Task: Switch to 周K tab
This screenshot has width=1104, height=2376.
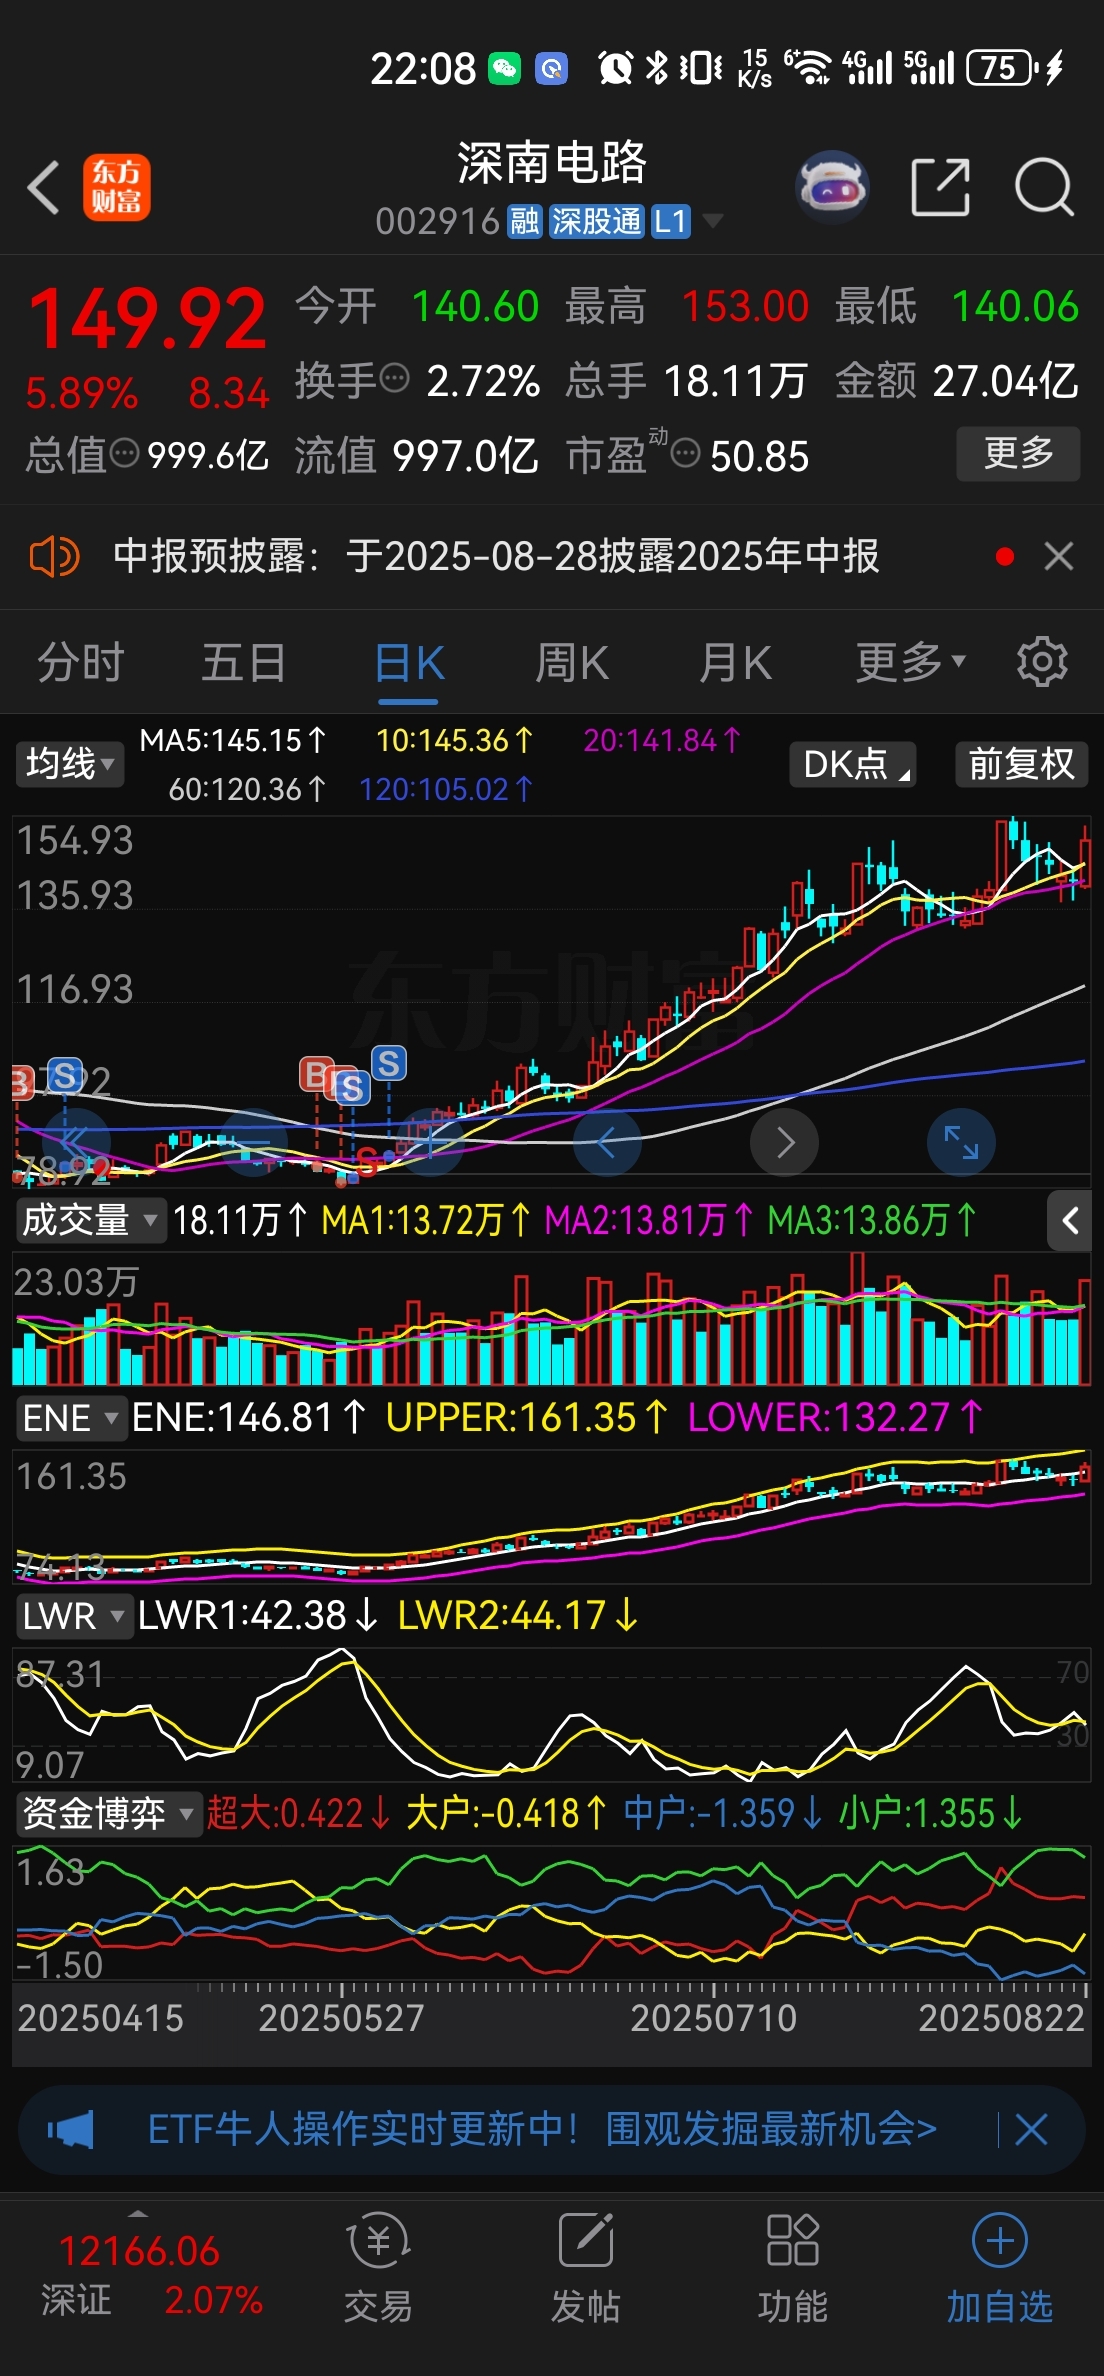Action: (x=571, y=663)
